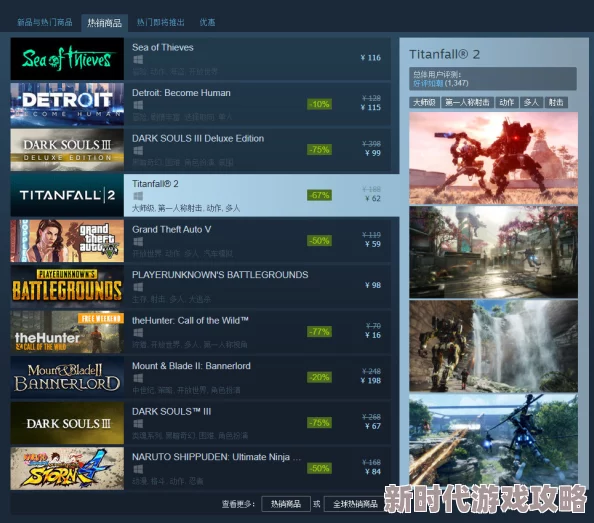Open the 新品与热门商品 tab
The height and width of the screenshot is (523, 594).
pyautogui.click(x=45, y=22)
